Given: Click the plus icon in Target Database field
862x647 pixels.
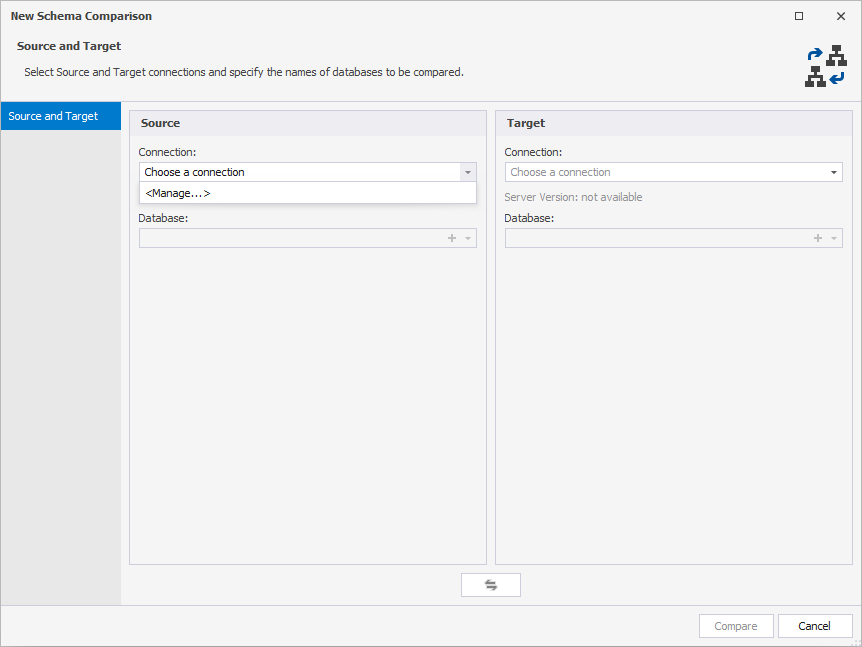Looking at the screenshot, I should click(818, 238).
